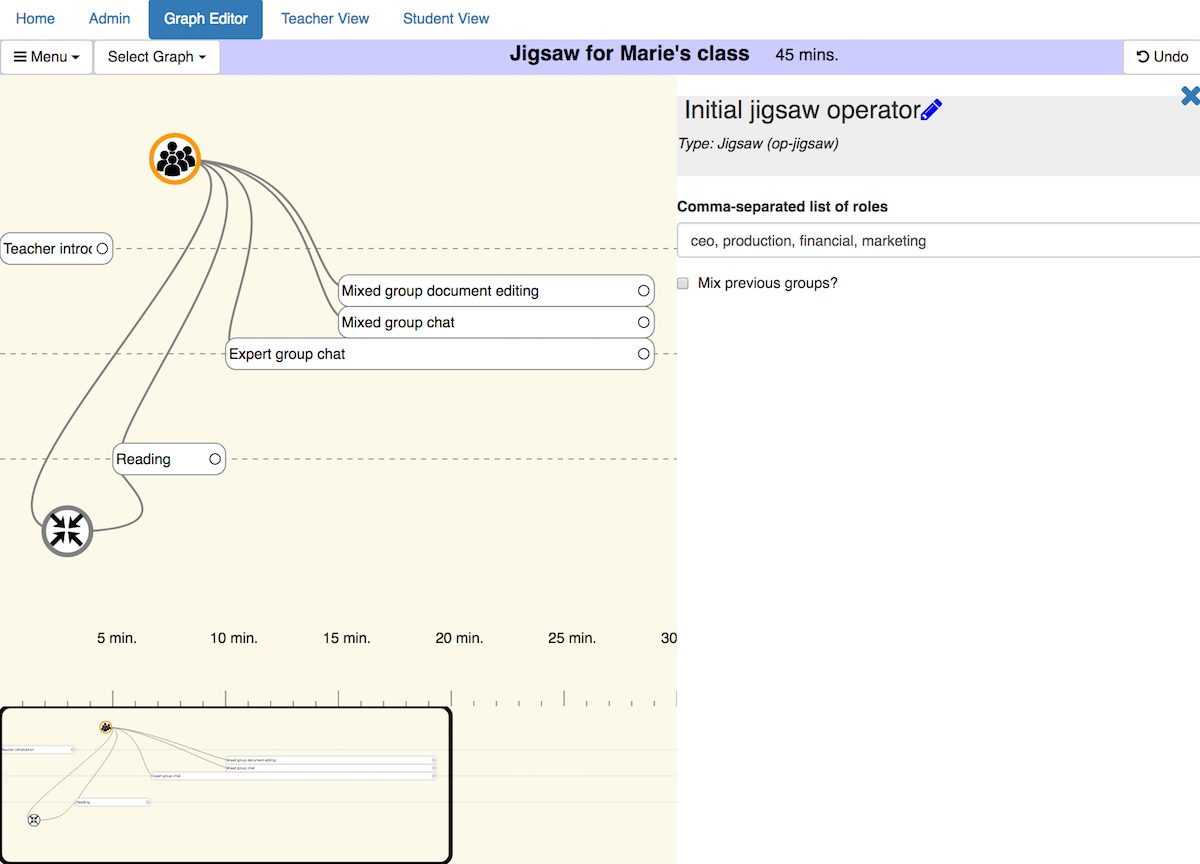Click the Type: Jigsaw (op-jigsaw) text
The height and width of the screenshot is (864, 1200).
pos(758,144)
